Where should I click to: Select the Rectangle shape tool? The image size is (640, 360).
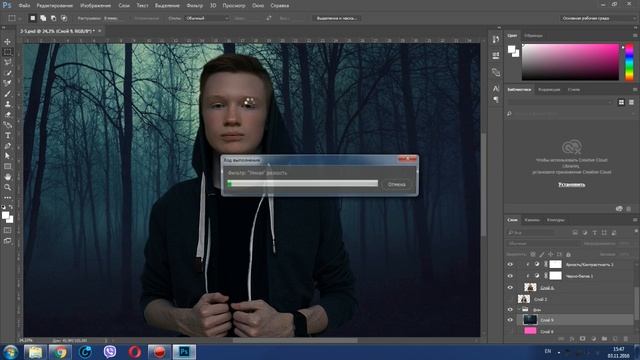tap(7, 167)
